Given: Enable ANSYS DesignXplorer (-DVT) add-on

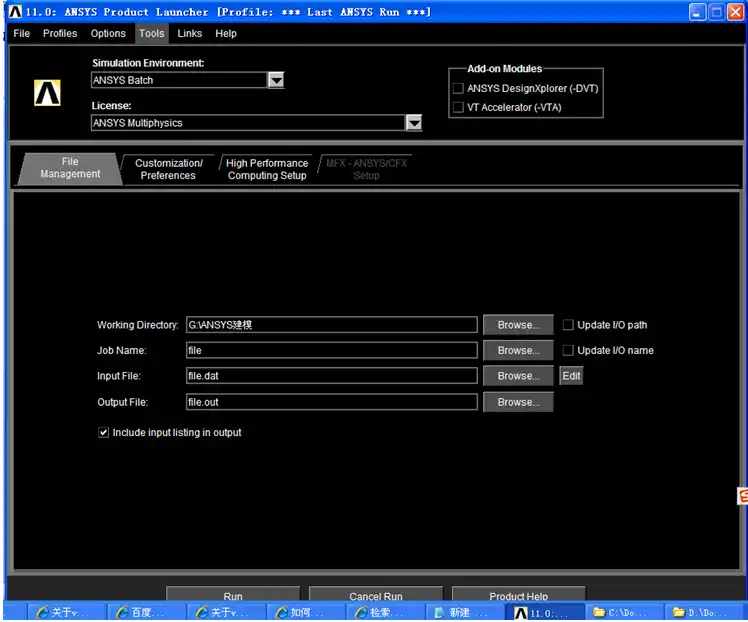Looking at the screenshot, I should click(458, 88).
